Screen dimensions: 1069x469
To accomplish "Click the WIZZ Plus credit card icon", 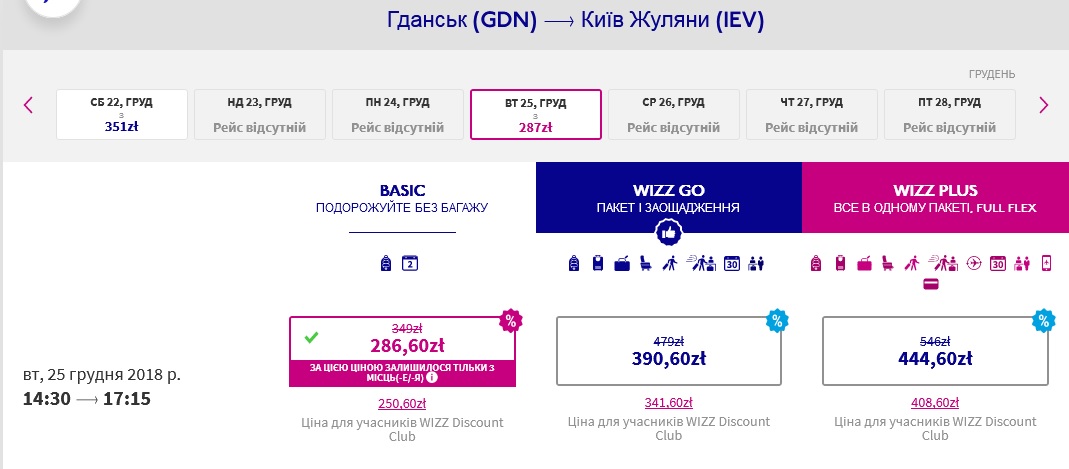I will point(931,284).
